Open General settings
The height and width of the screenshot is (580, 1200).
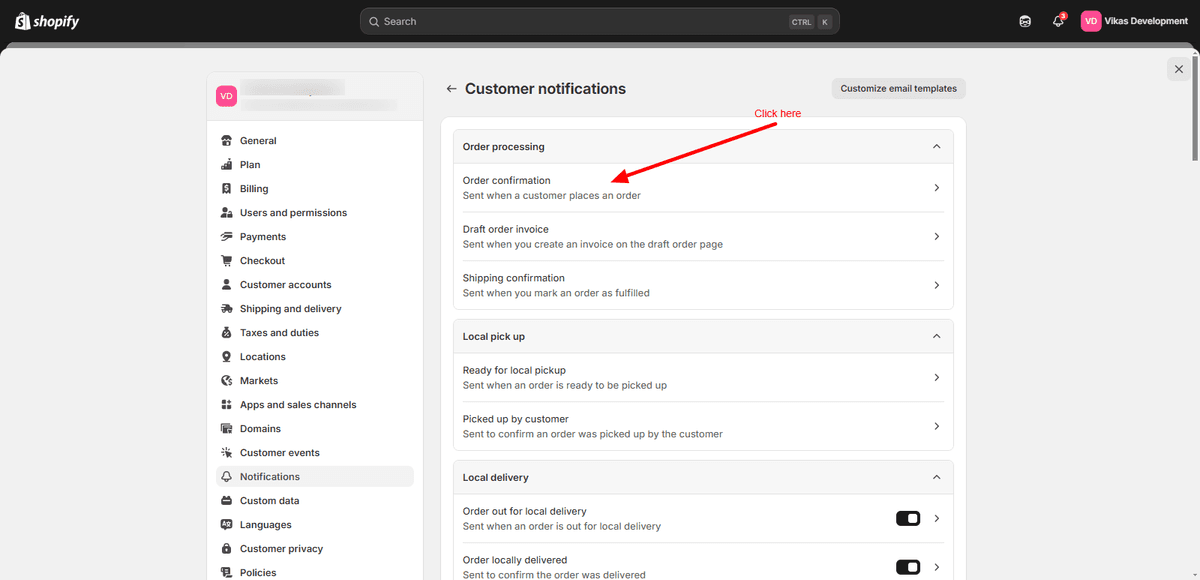point(315,141)
